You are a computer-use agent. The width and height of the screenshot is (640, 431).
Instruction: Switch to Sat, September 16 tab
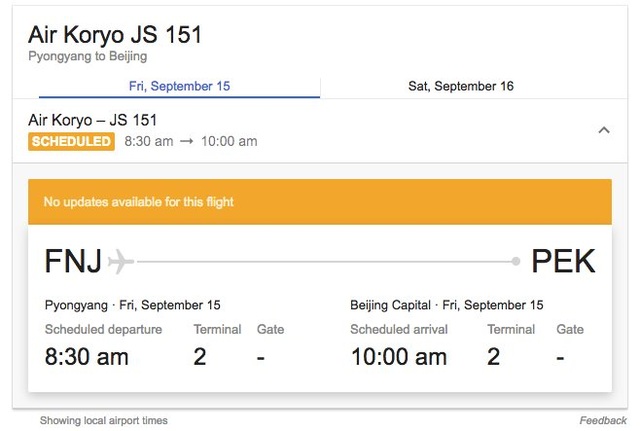coord(461,86)
